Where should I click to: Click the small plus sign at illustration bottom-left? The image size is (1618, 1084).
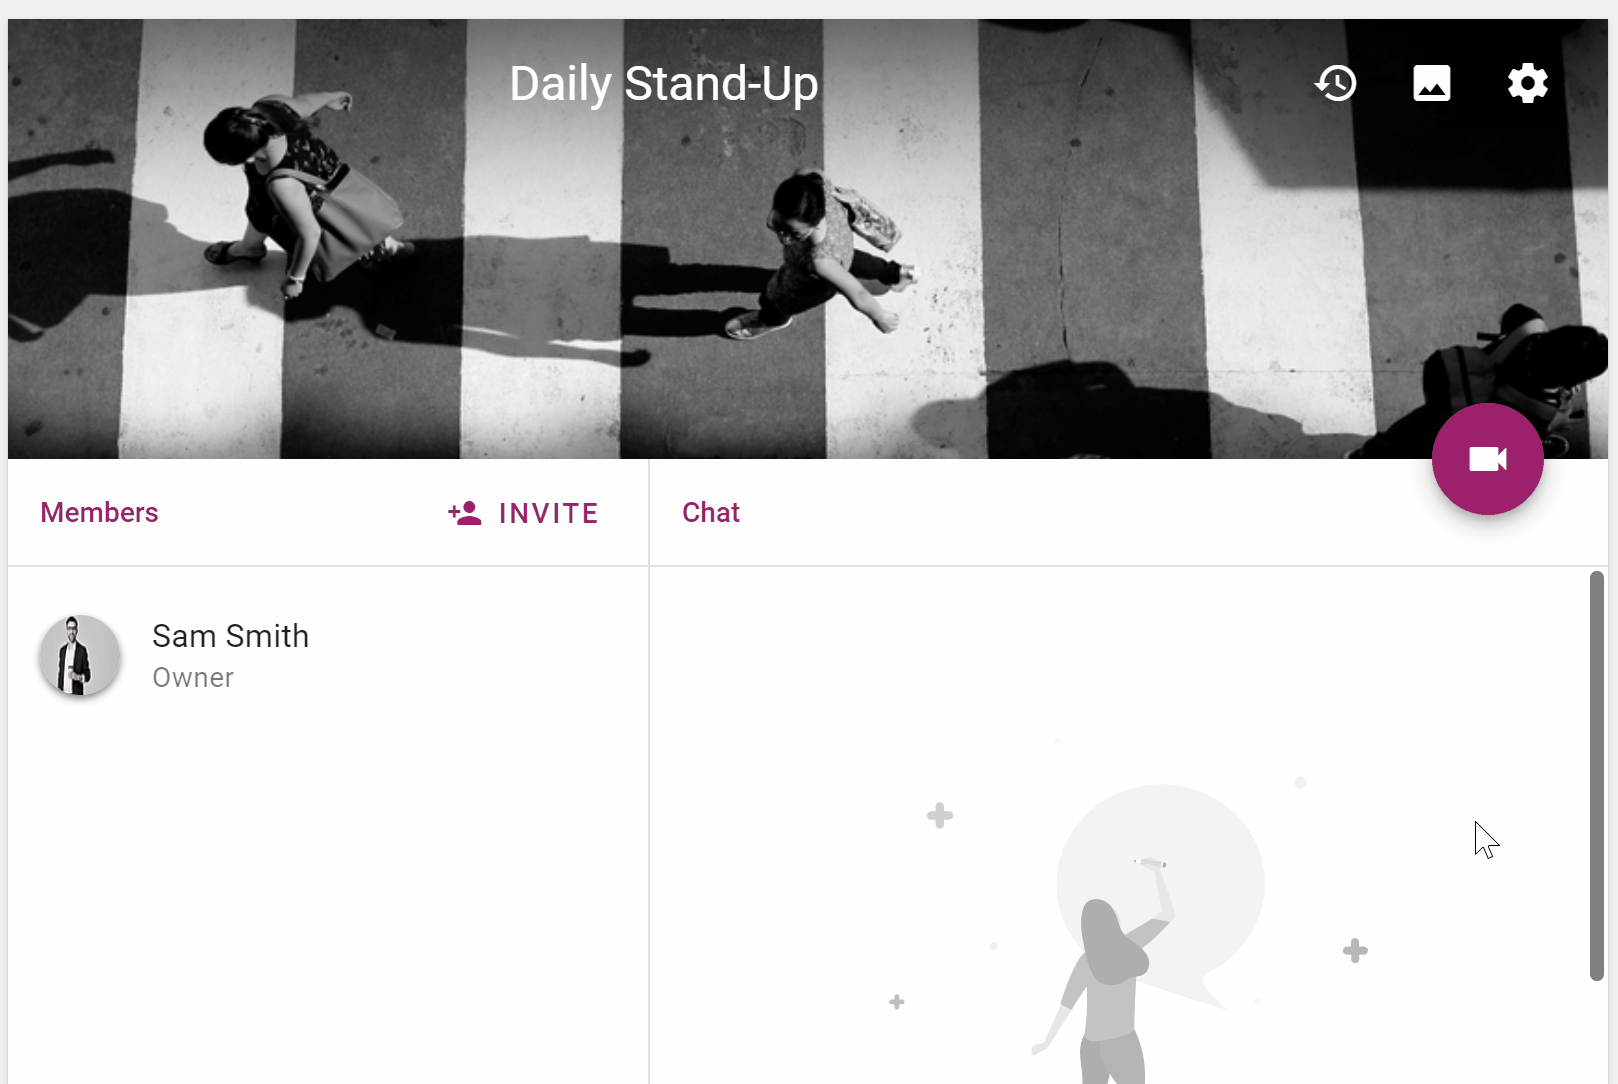pos(897,1002)
